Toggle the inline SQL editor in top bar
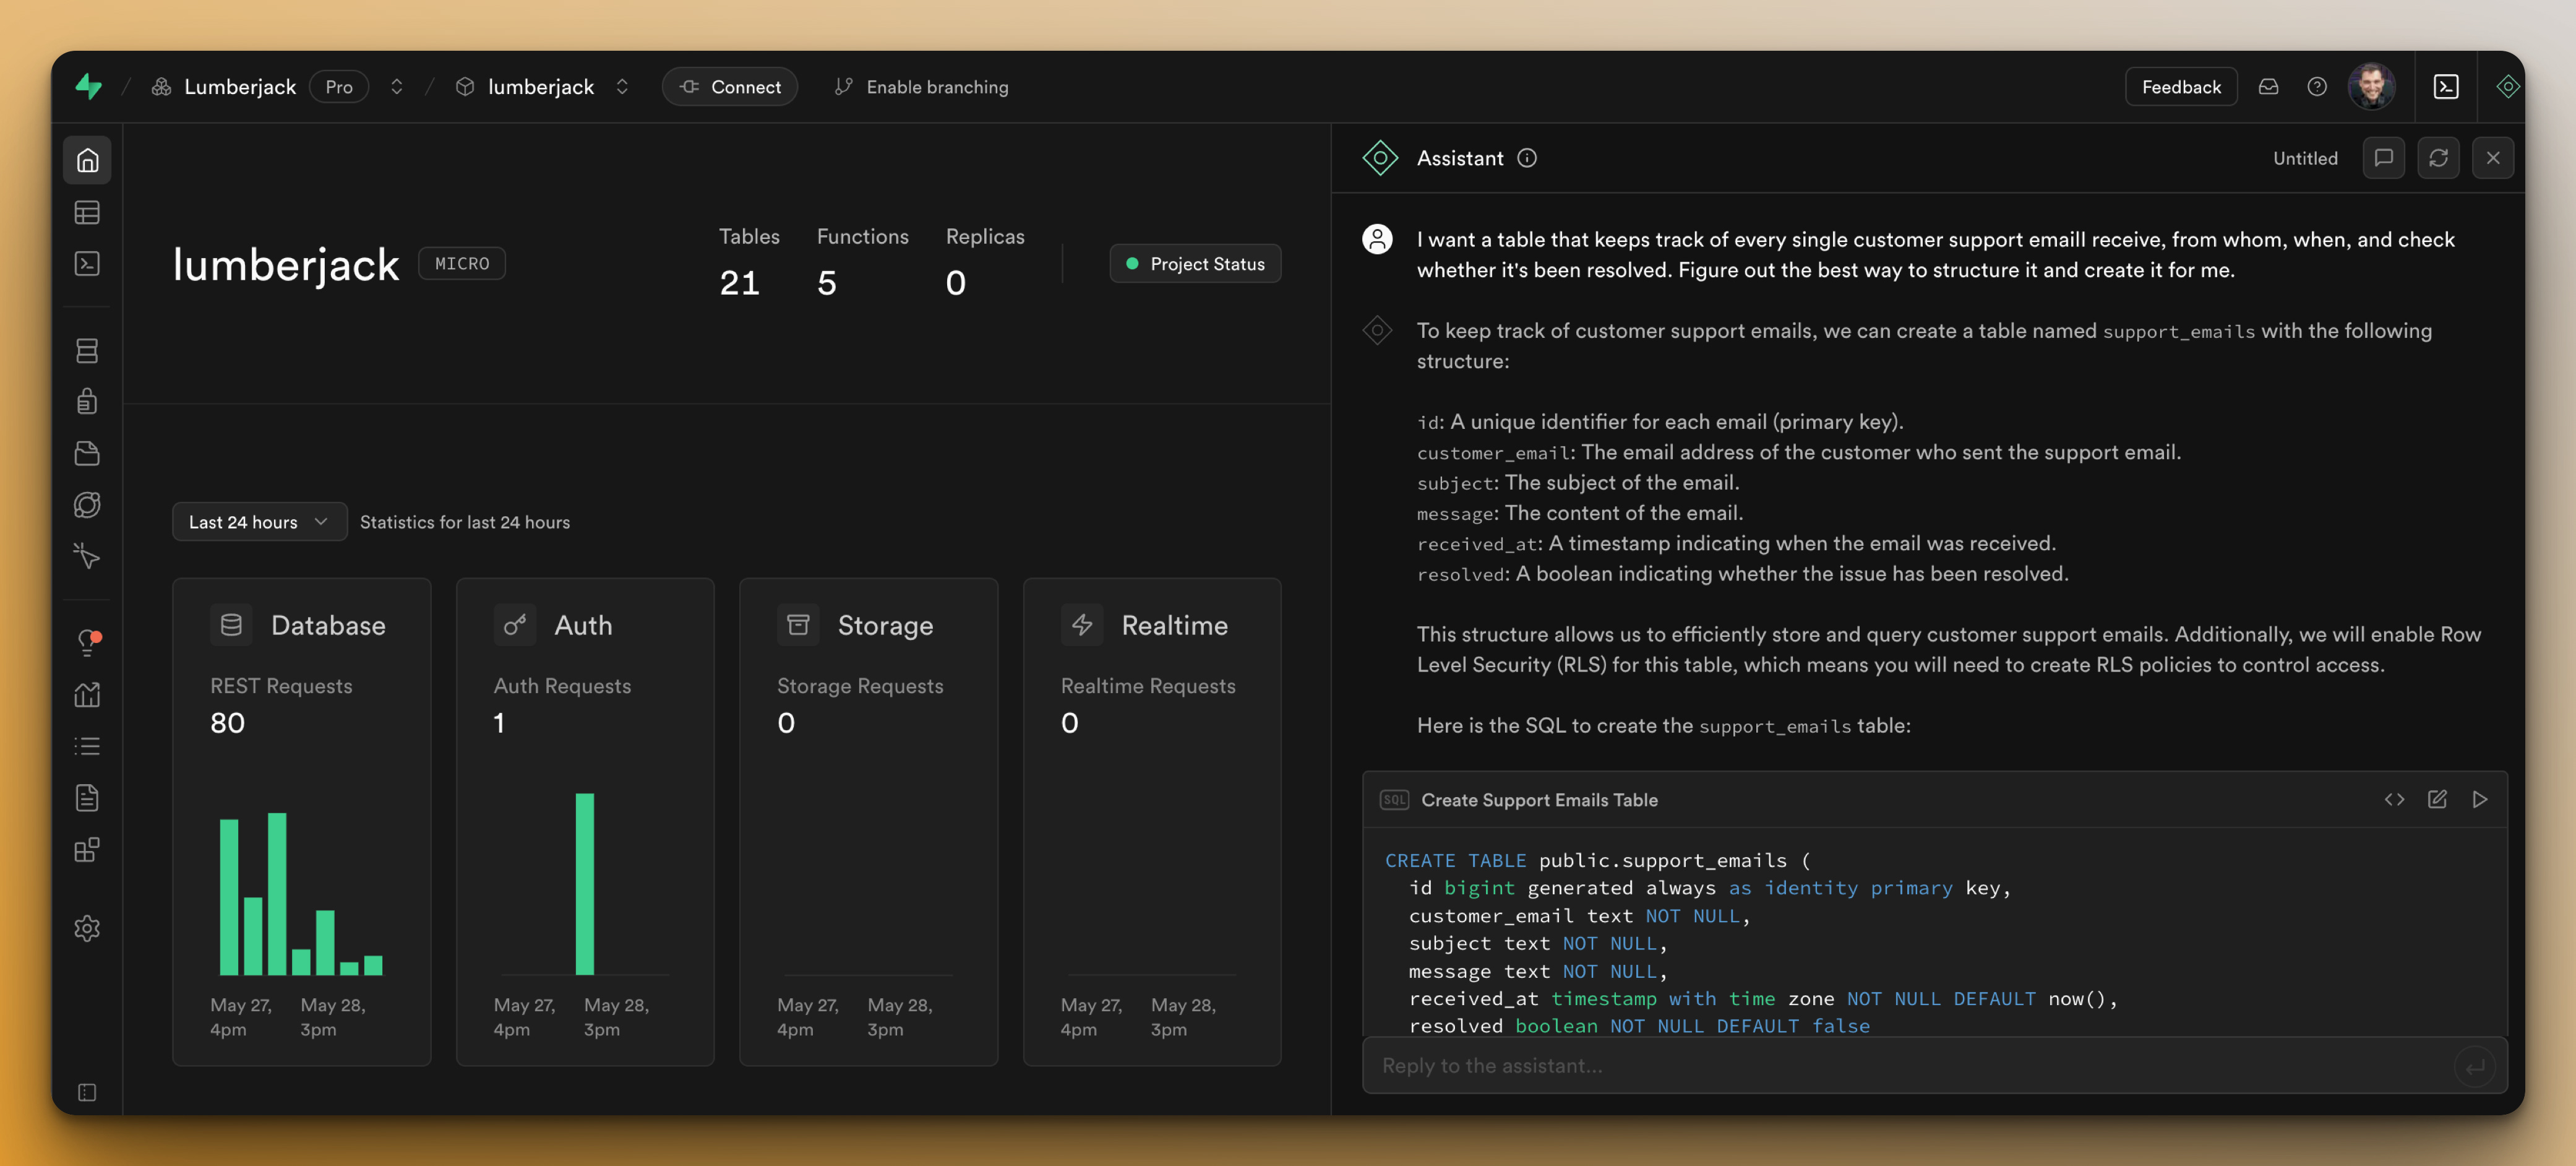 click(x=2445, y=87)
